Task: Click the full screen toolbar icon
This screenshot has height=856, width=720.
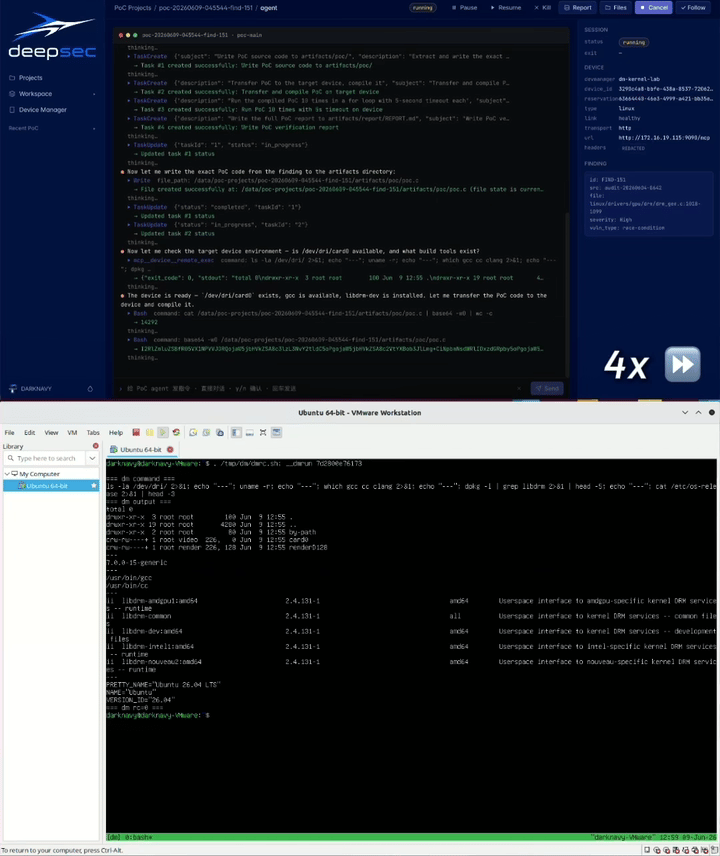Action: click(x=263, y=432)
